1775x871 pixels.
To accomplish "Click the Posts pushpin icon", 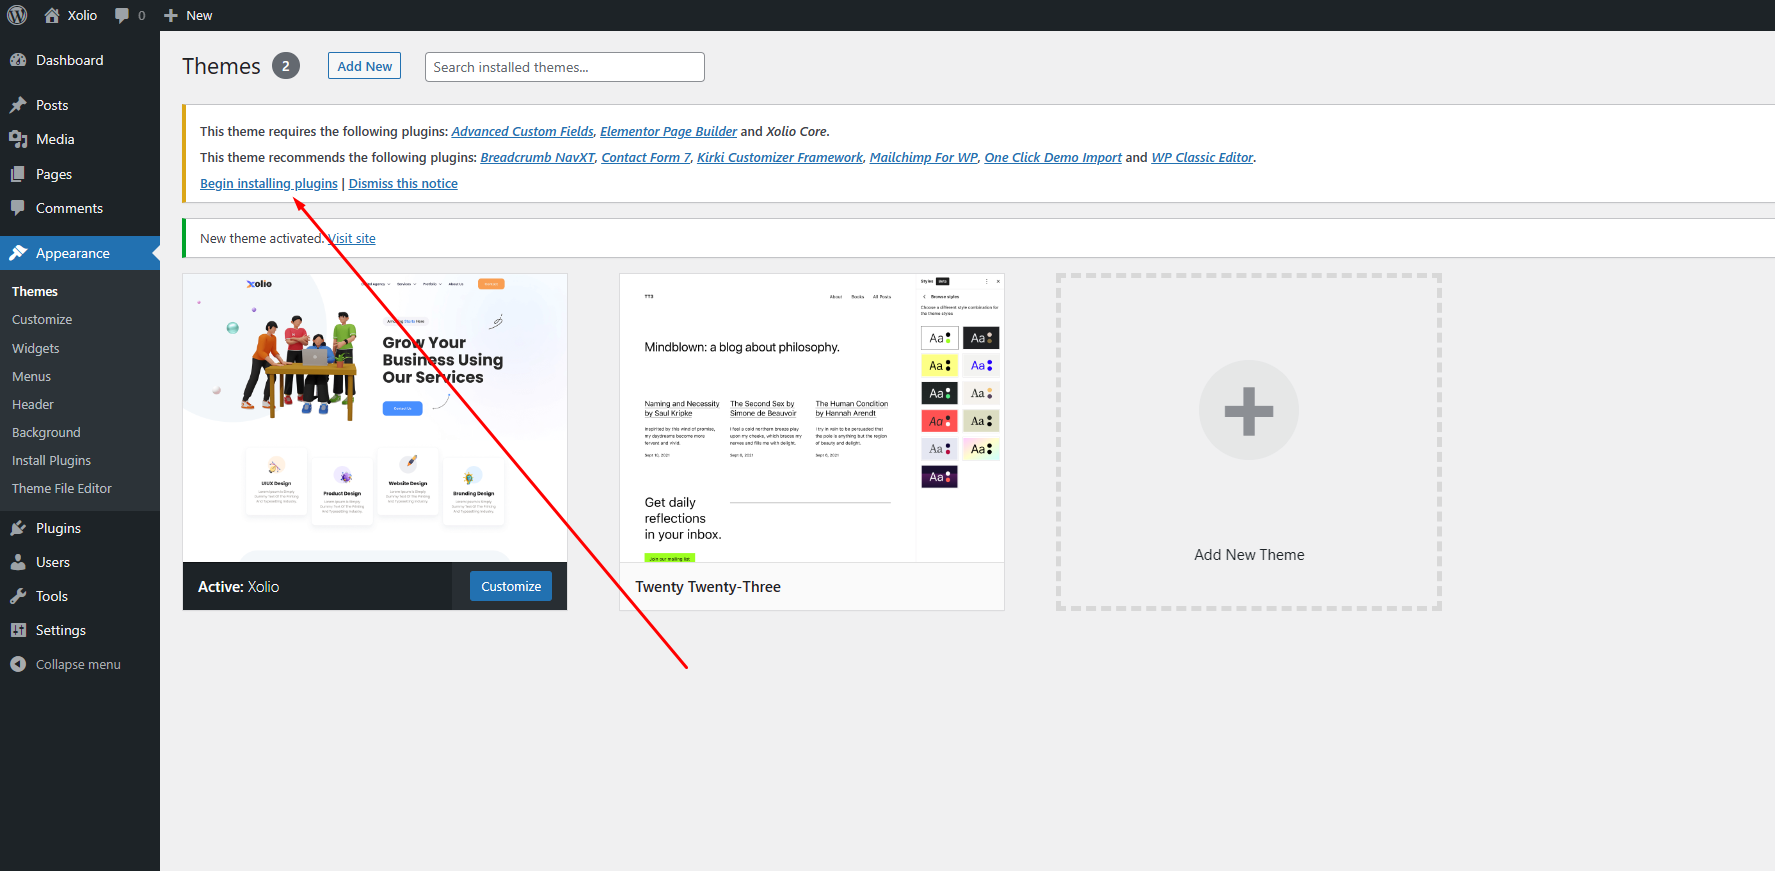I will [18, 105].
